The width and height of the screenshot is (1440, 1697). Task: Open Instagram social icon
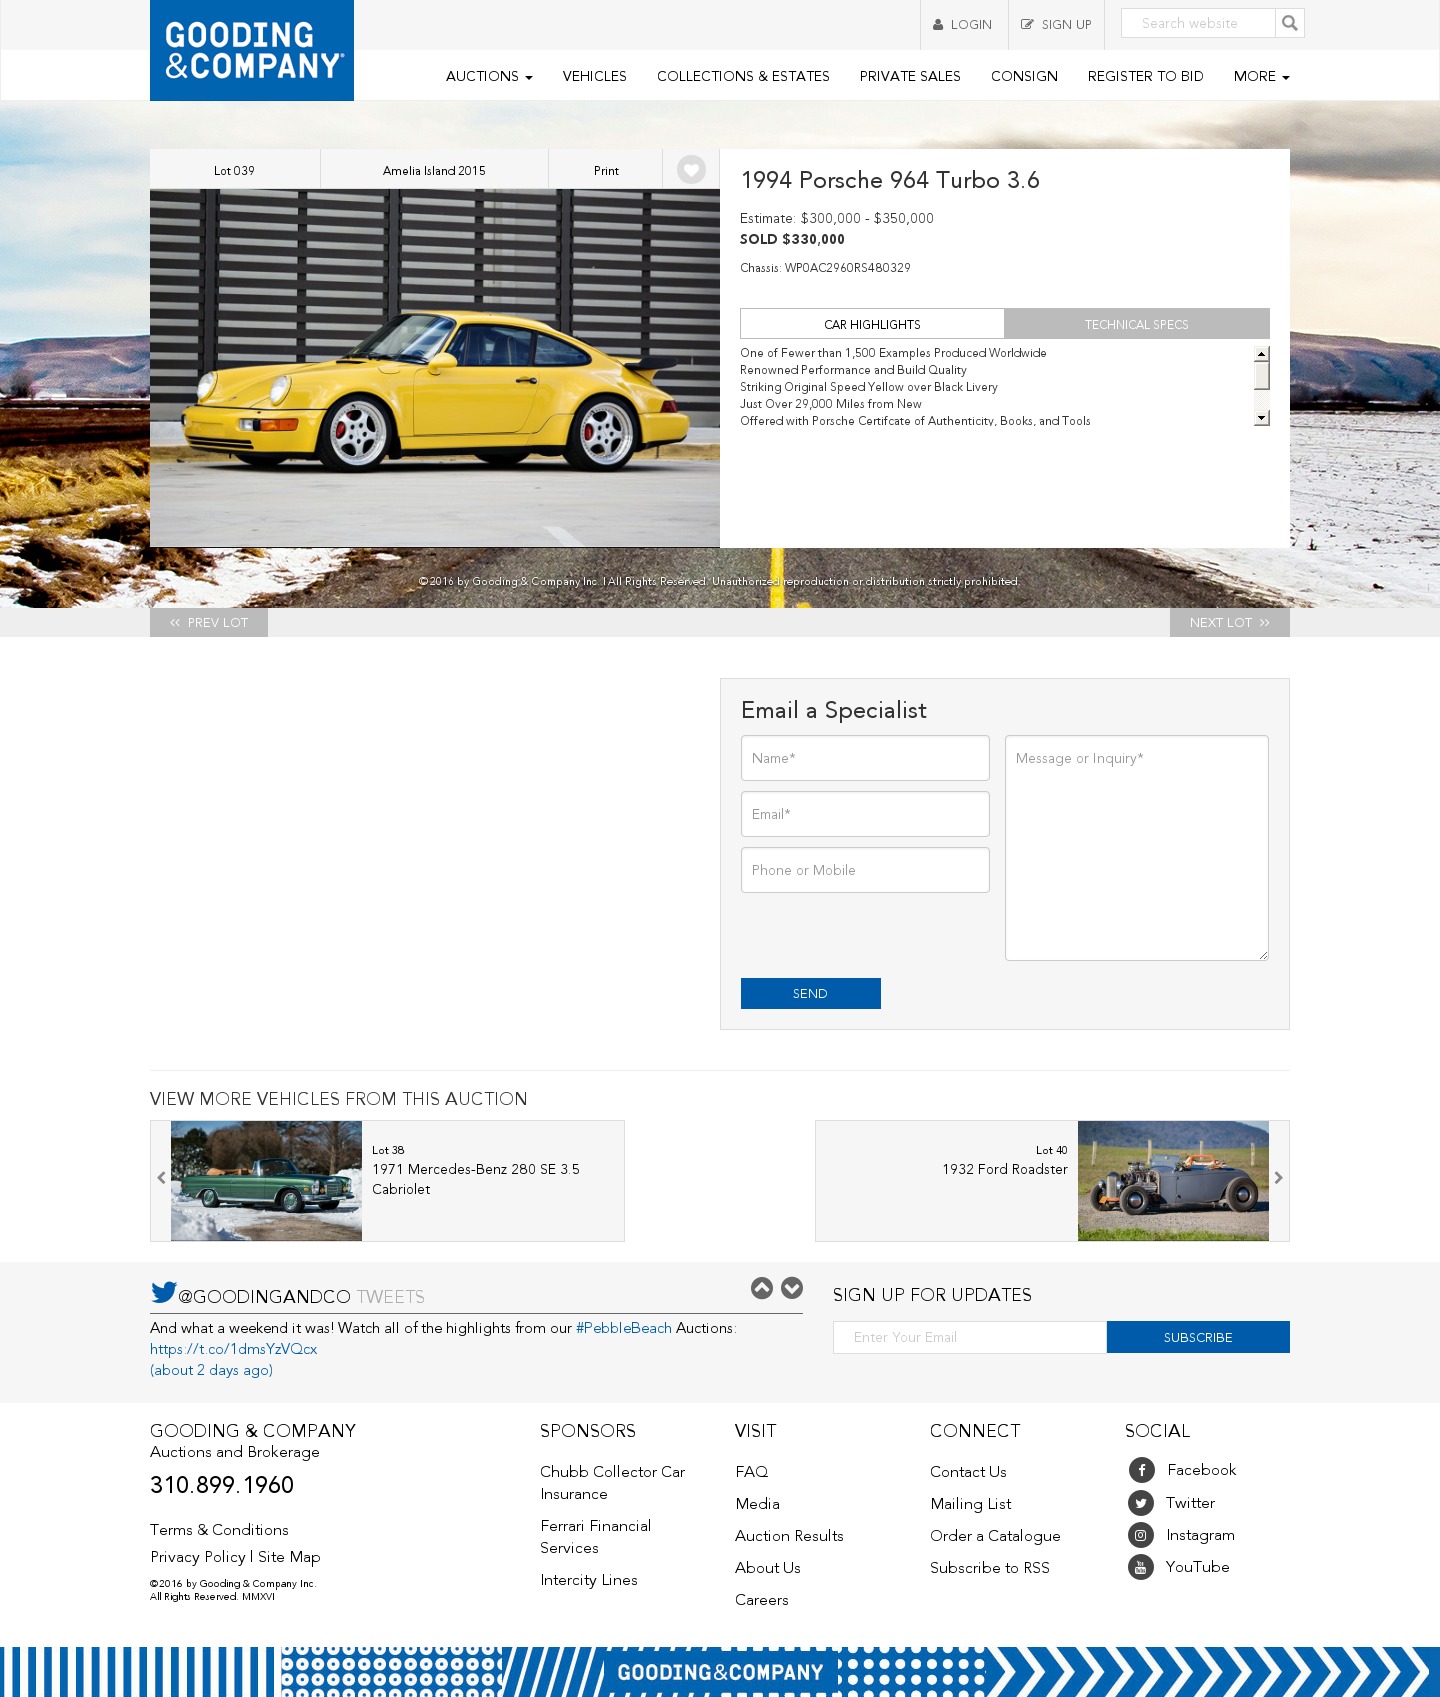(x=1141, y=1535)
